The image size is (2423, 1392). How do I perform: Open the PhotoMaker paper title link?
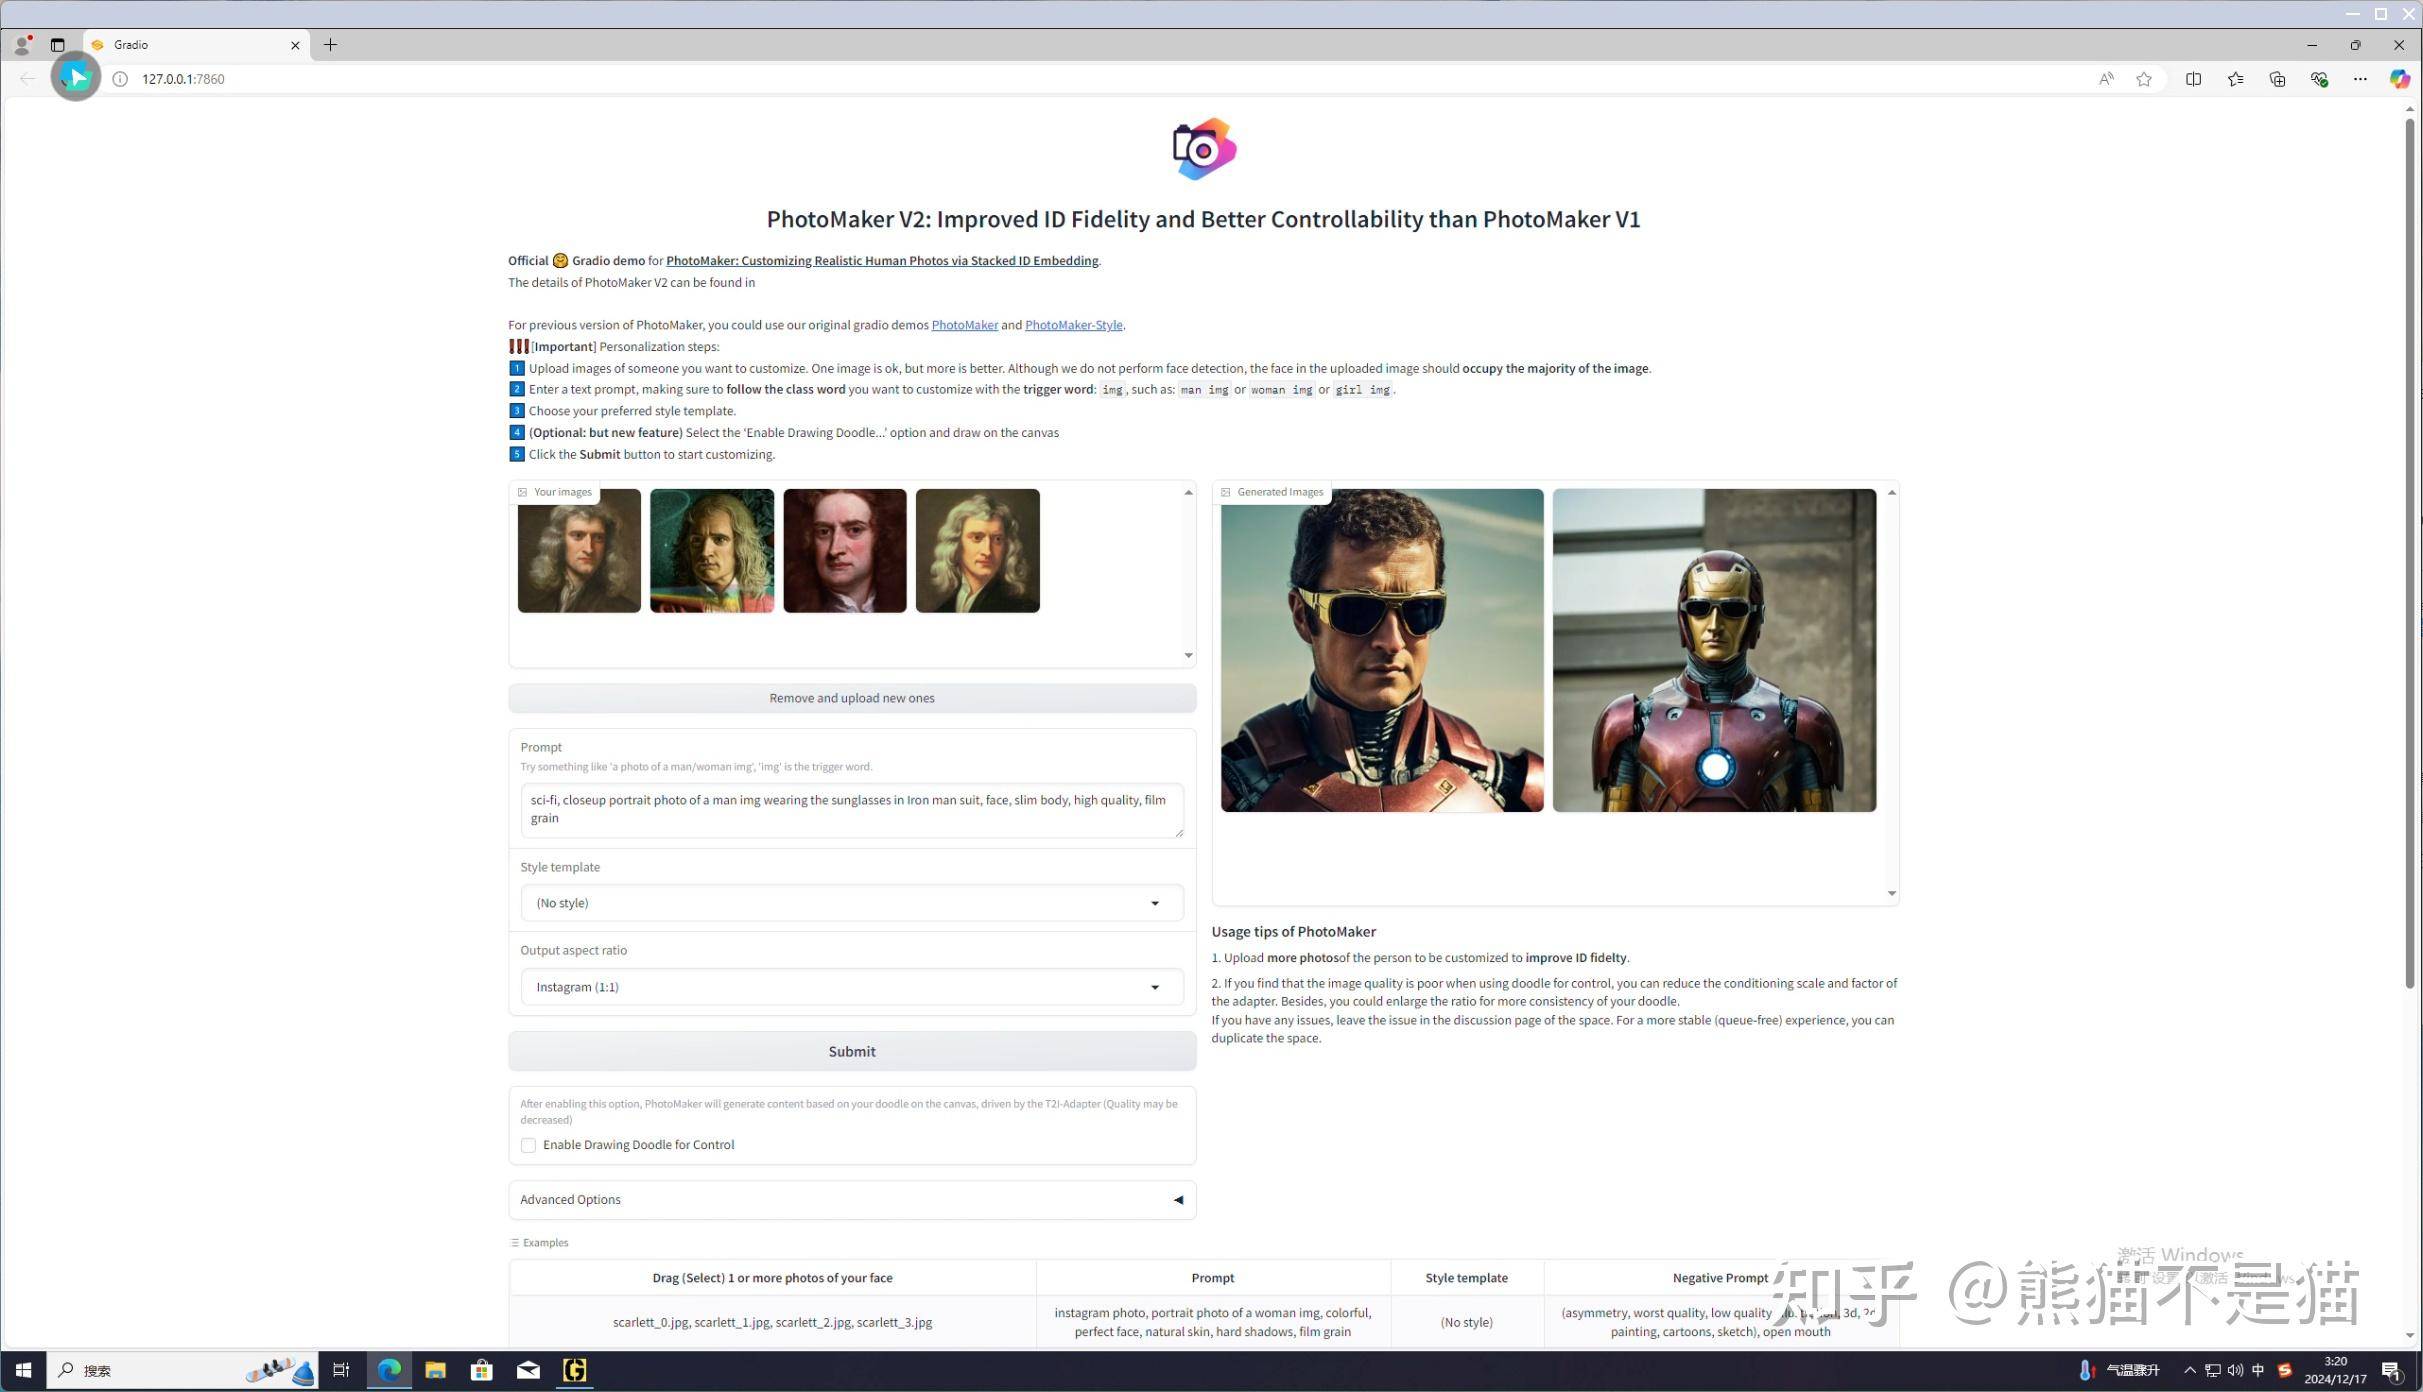pos(882,261)
